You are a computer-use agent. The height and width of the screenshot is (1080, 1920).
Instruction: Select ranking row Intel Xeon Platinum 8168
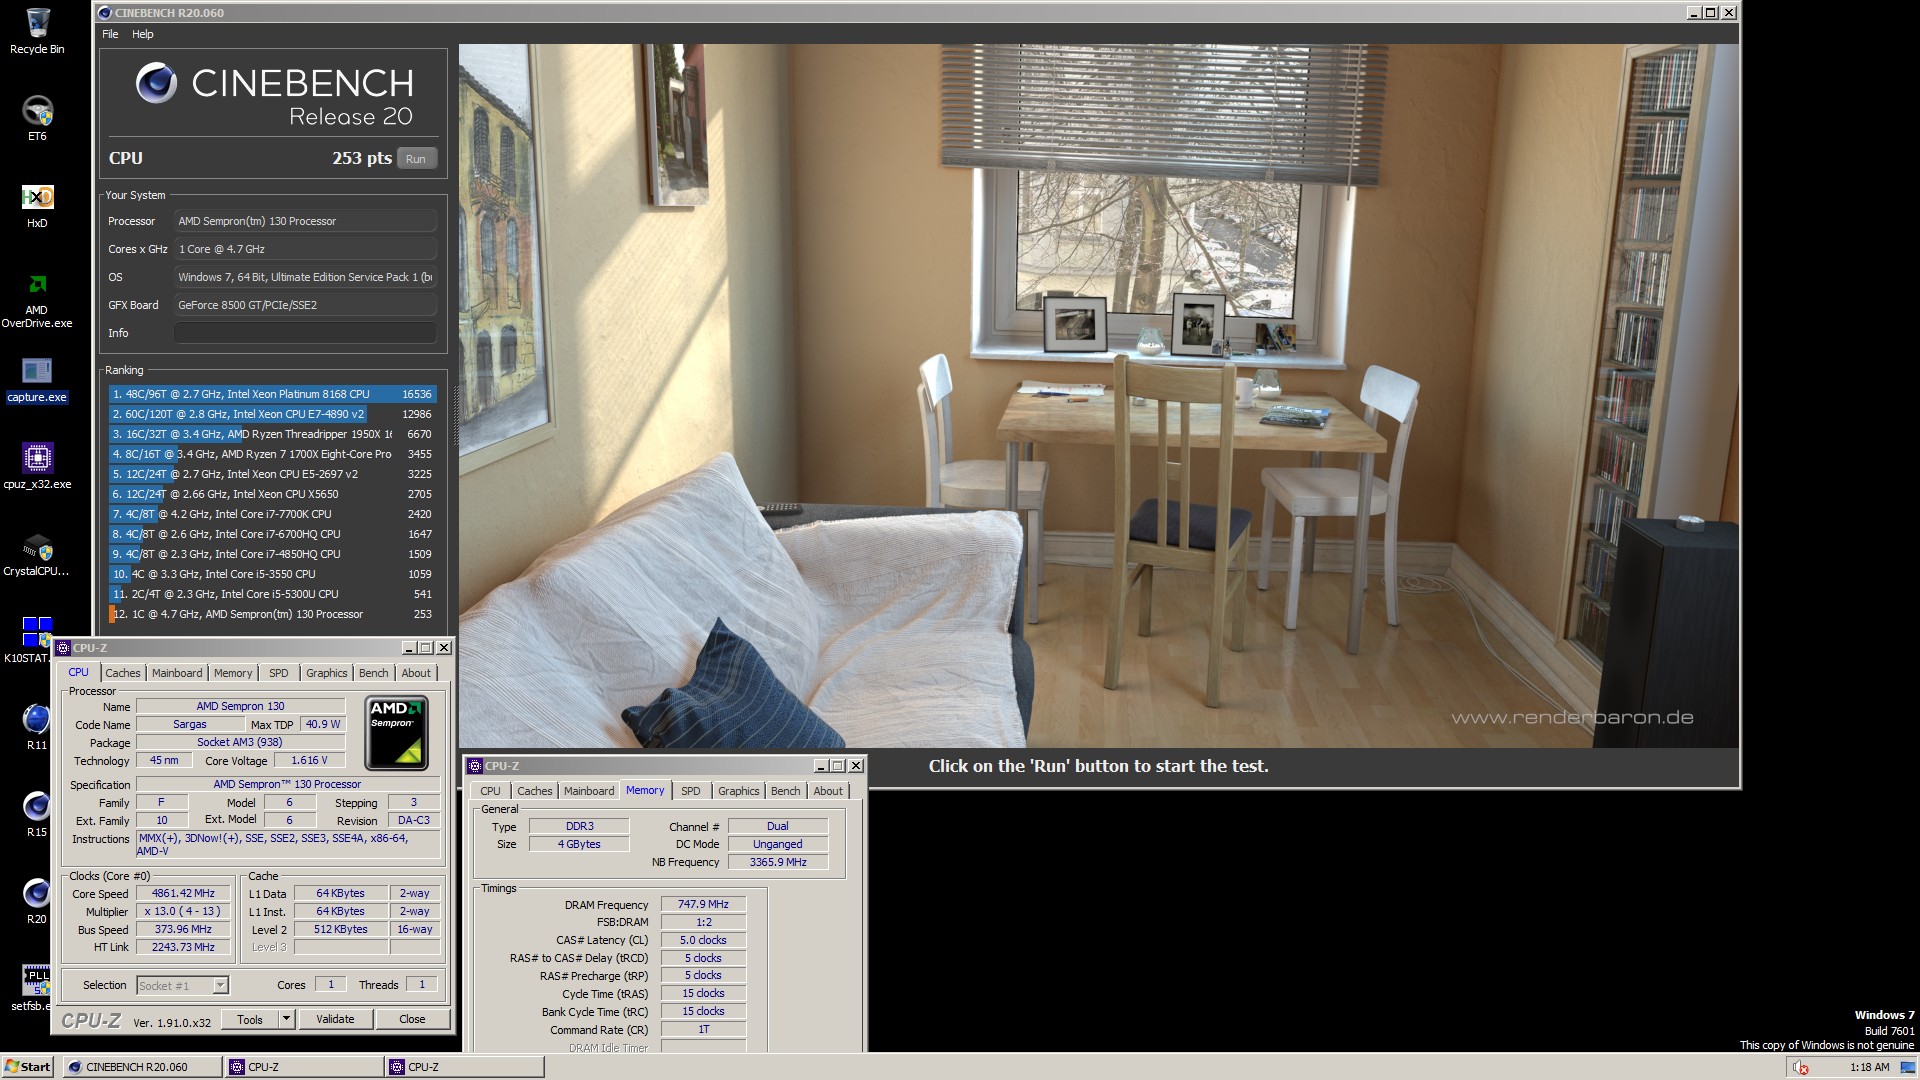point(271,394)
